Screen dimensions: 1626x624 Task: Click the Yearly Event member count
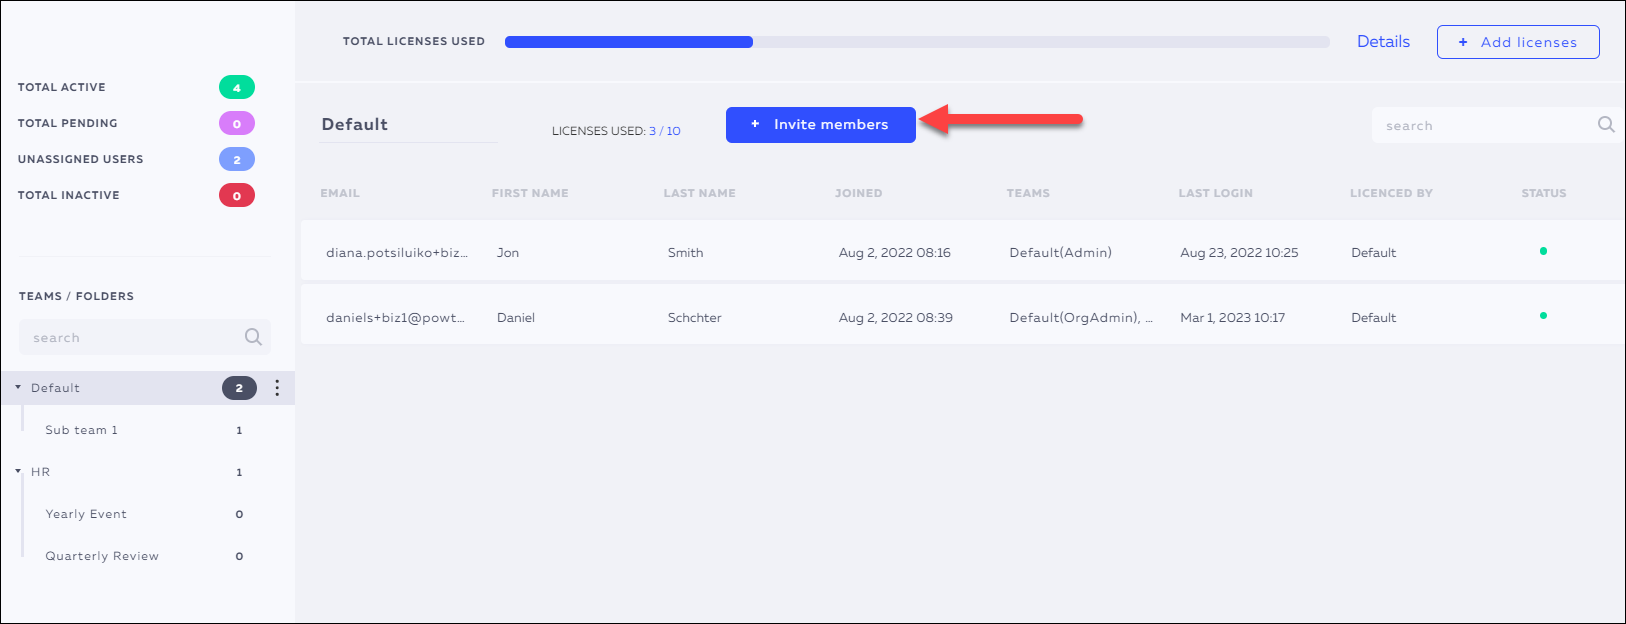pyautogui.click(x=239, y=514)
